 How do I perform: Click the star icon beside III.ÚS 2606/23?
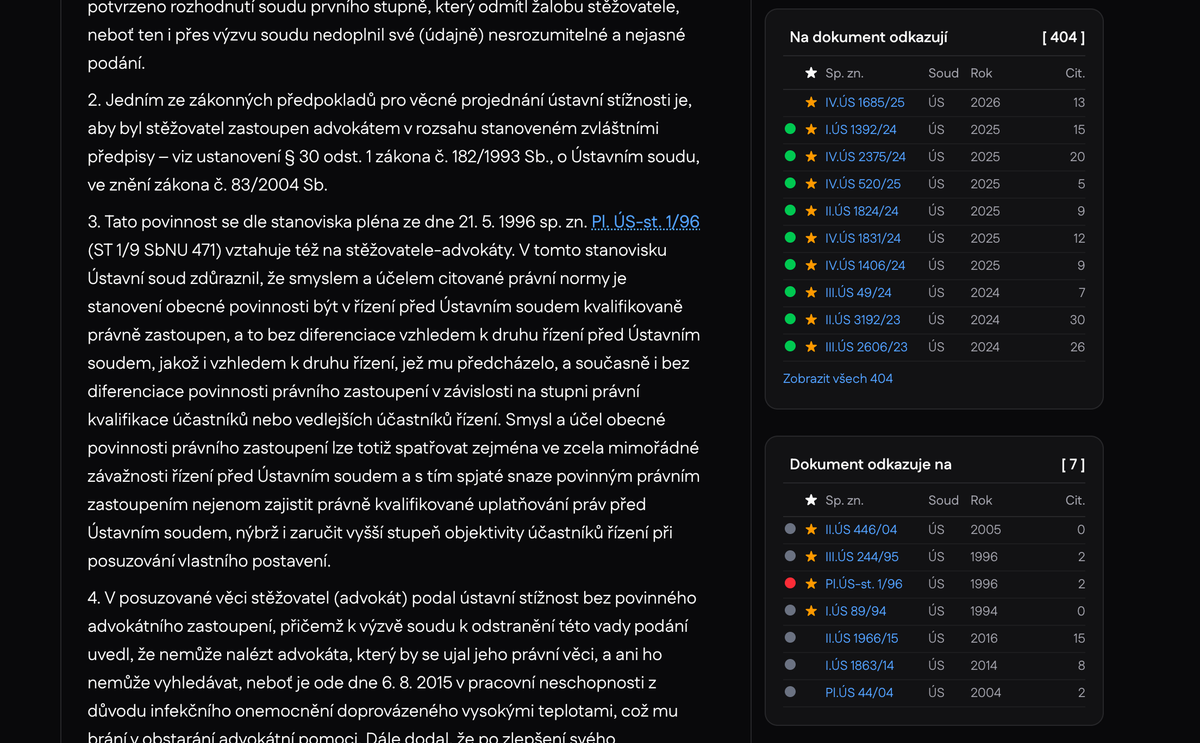[811, 347]
